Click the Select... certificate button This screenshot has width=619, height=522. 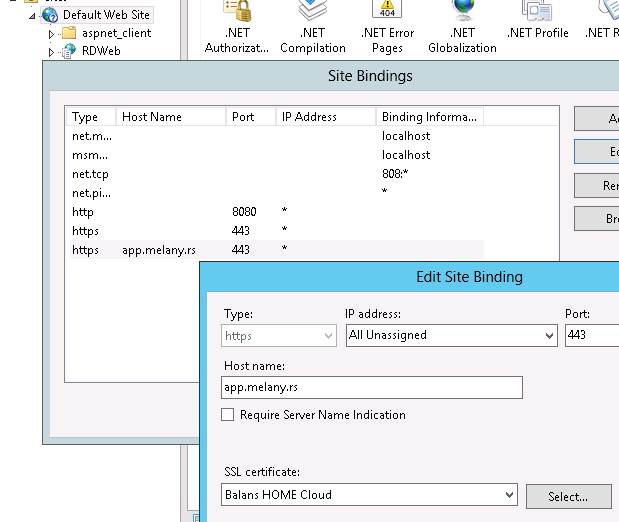[x=567, y=496]
